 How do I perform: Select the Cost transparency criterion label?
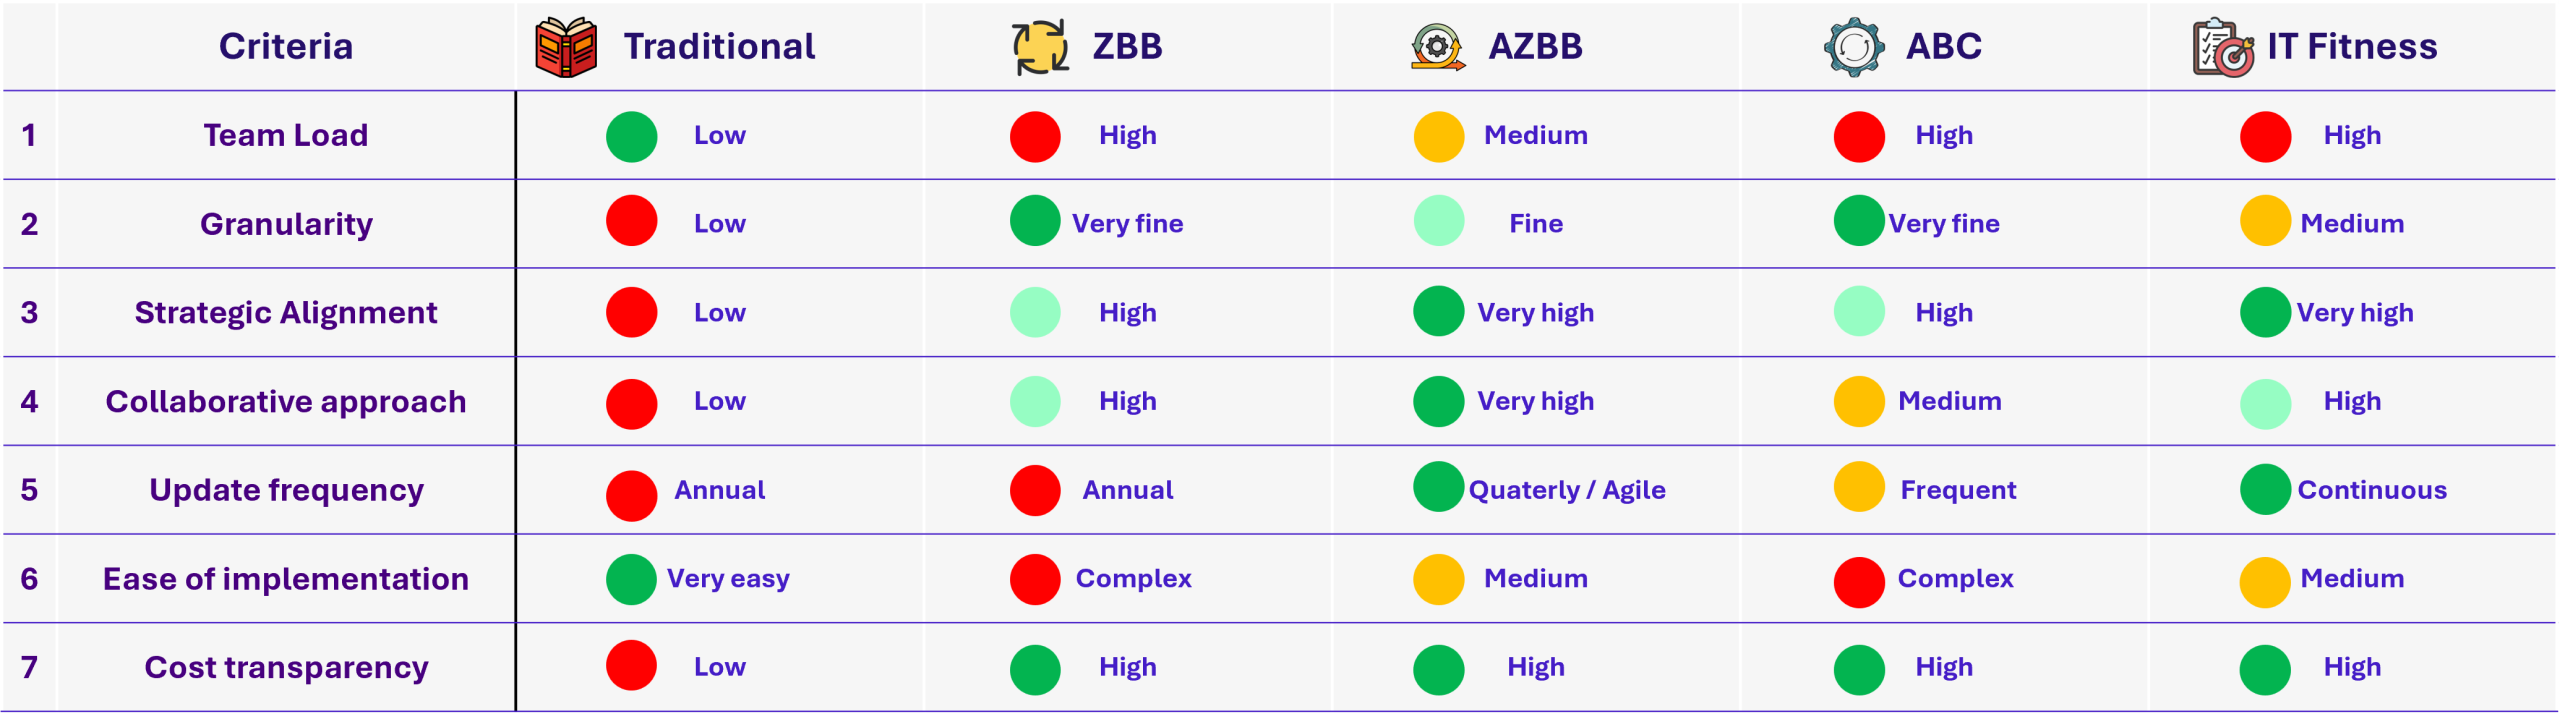pyautogui.click(x=286, y=667)
